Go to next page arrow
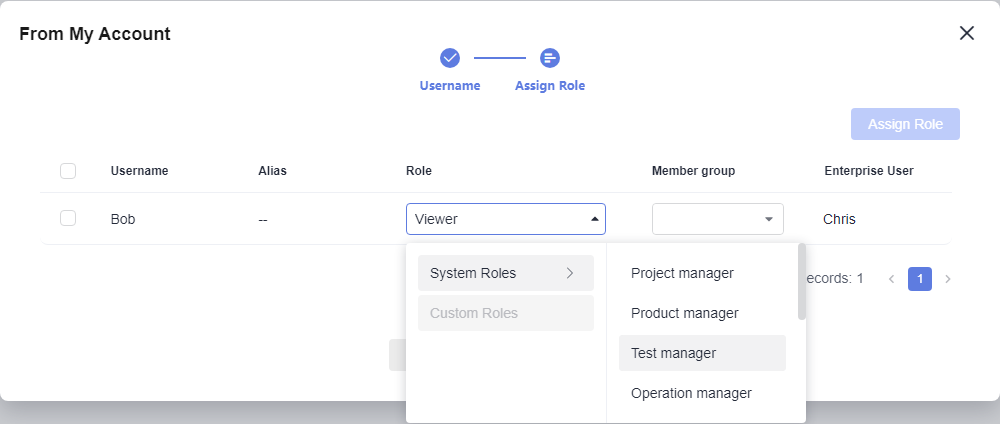Viewport: 1000px width, 424px height. tap(948, 279)
